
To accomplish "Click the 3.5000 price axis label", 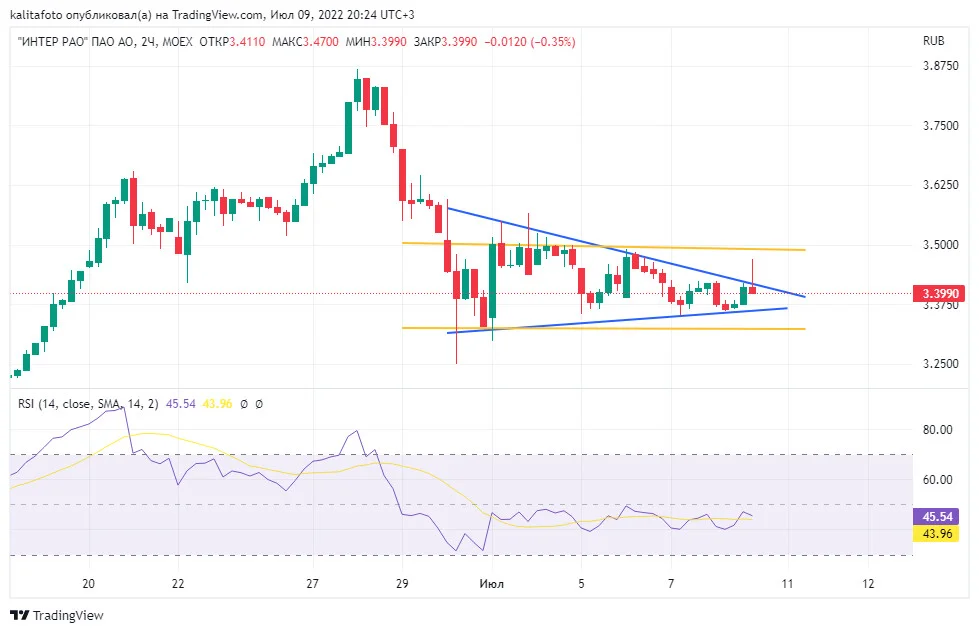I will [940, 245].
